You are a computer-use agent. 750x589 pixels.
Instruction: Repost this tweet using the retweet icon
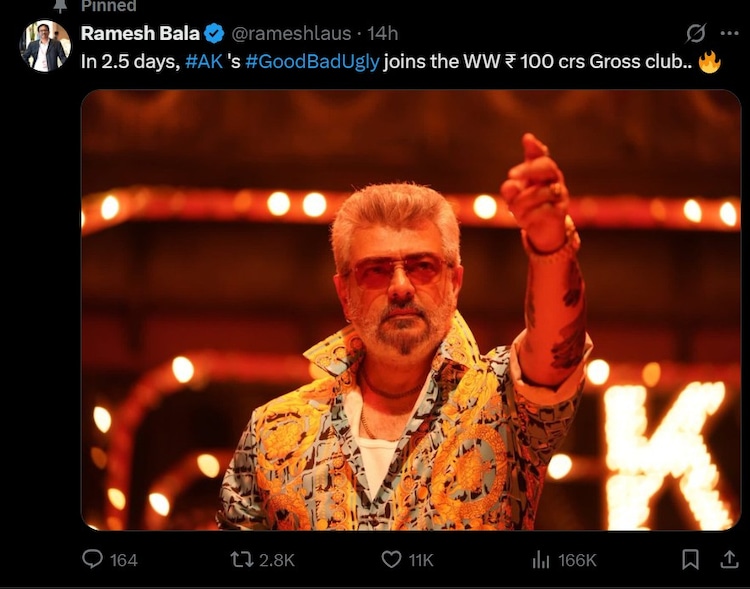pyautogui.click(x=241, y=559)
